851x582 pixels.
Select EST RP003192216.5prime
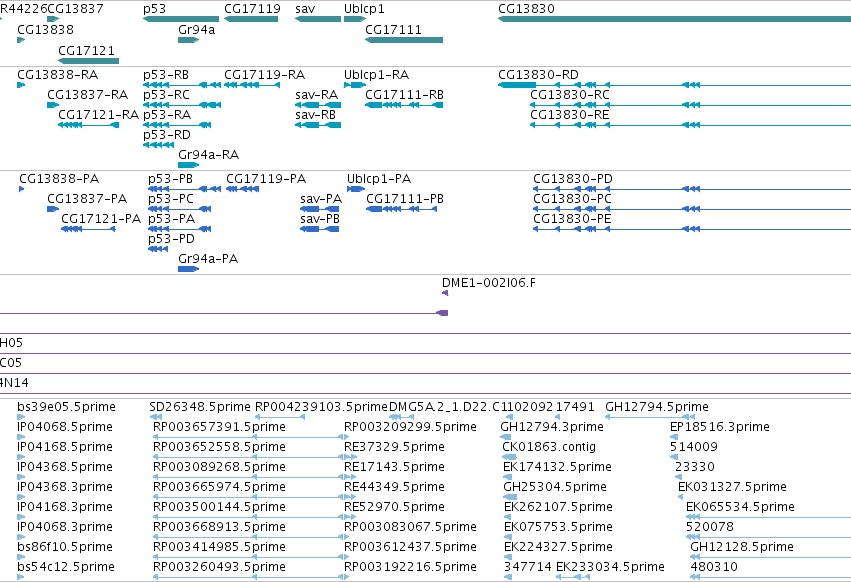(410, 567)
